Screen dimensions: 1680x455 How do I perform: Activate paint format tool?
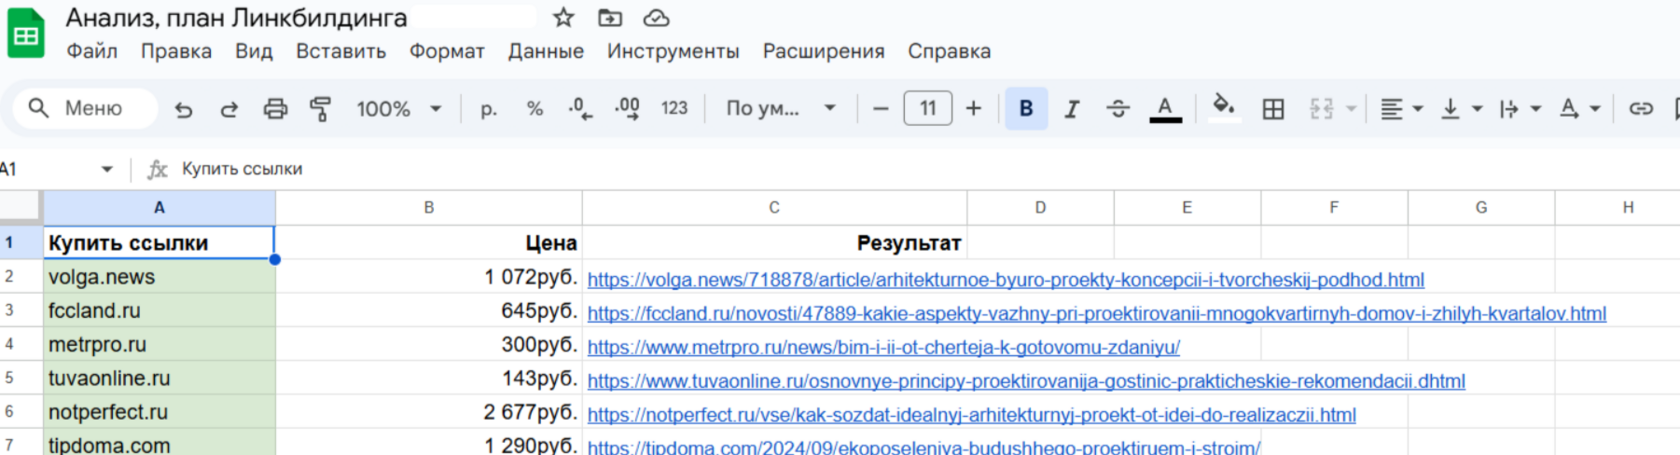click(321, 109)
